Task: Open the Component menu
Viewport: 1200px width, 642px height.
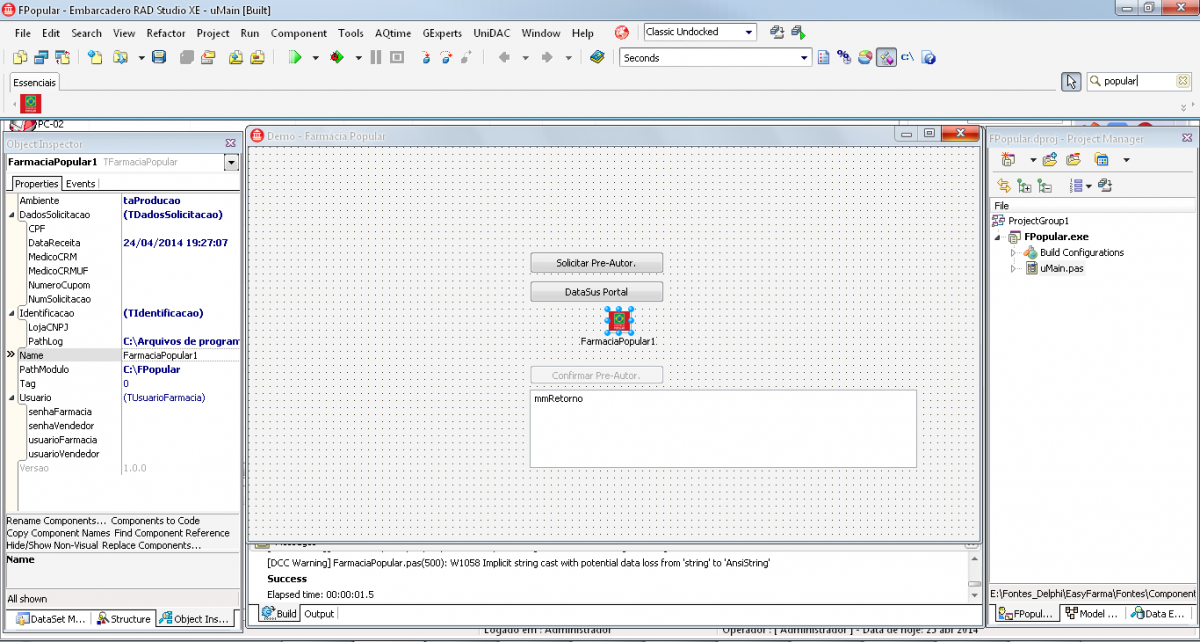Action: (x=299, y=33)
